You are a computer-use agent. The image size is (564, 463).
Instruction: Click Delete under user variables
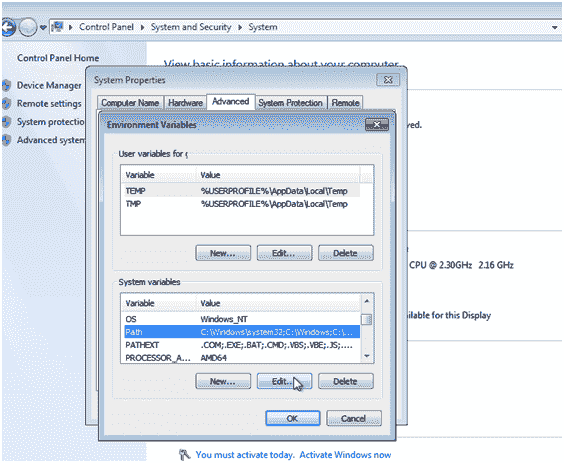click(346, 253)
